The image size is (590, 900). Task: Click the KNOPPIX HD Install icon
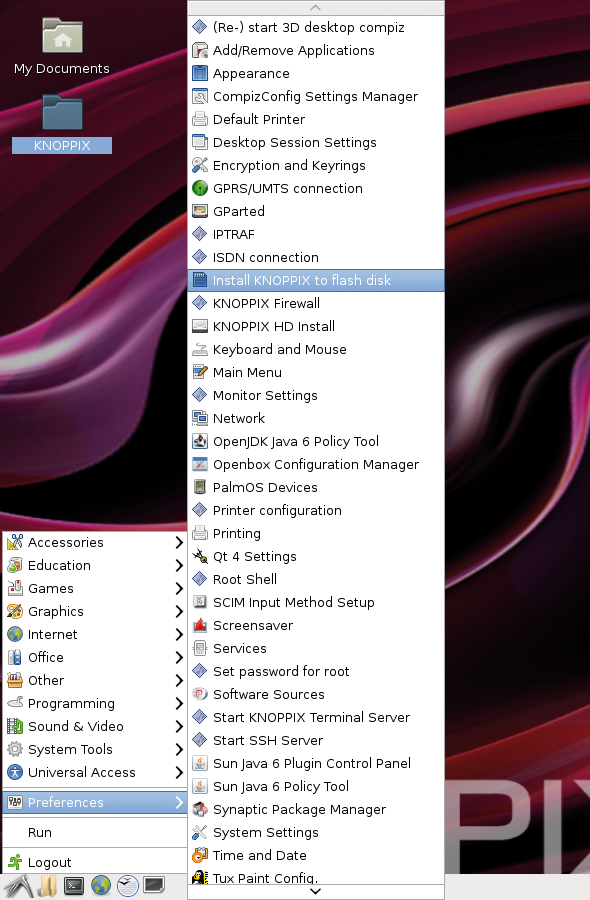click(200, 326)
